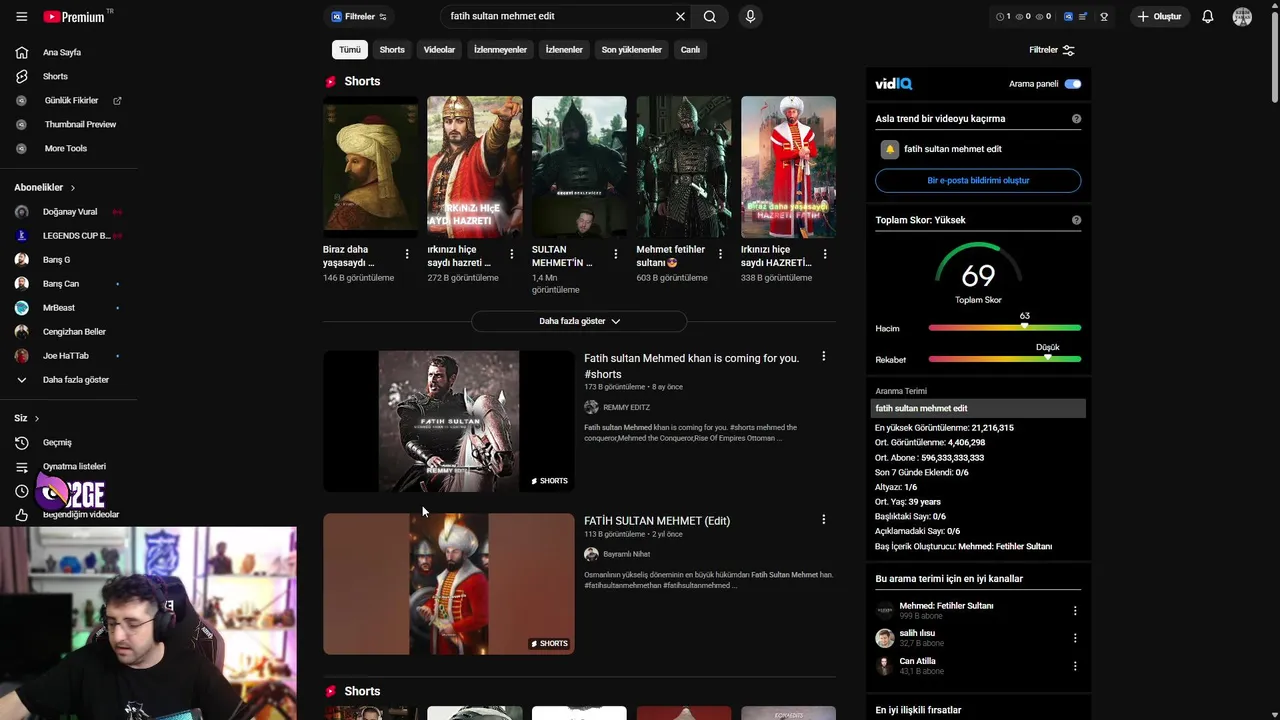1280x720 pixels.
Task: Select the İzlenmeyenler filter chip
Action: point(500,49)
